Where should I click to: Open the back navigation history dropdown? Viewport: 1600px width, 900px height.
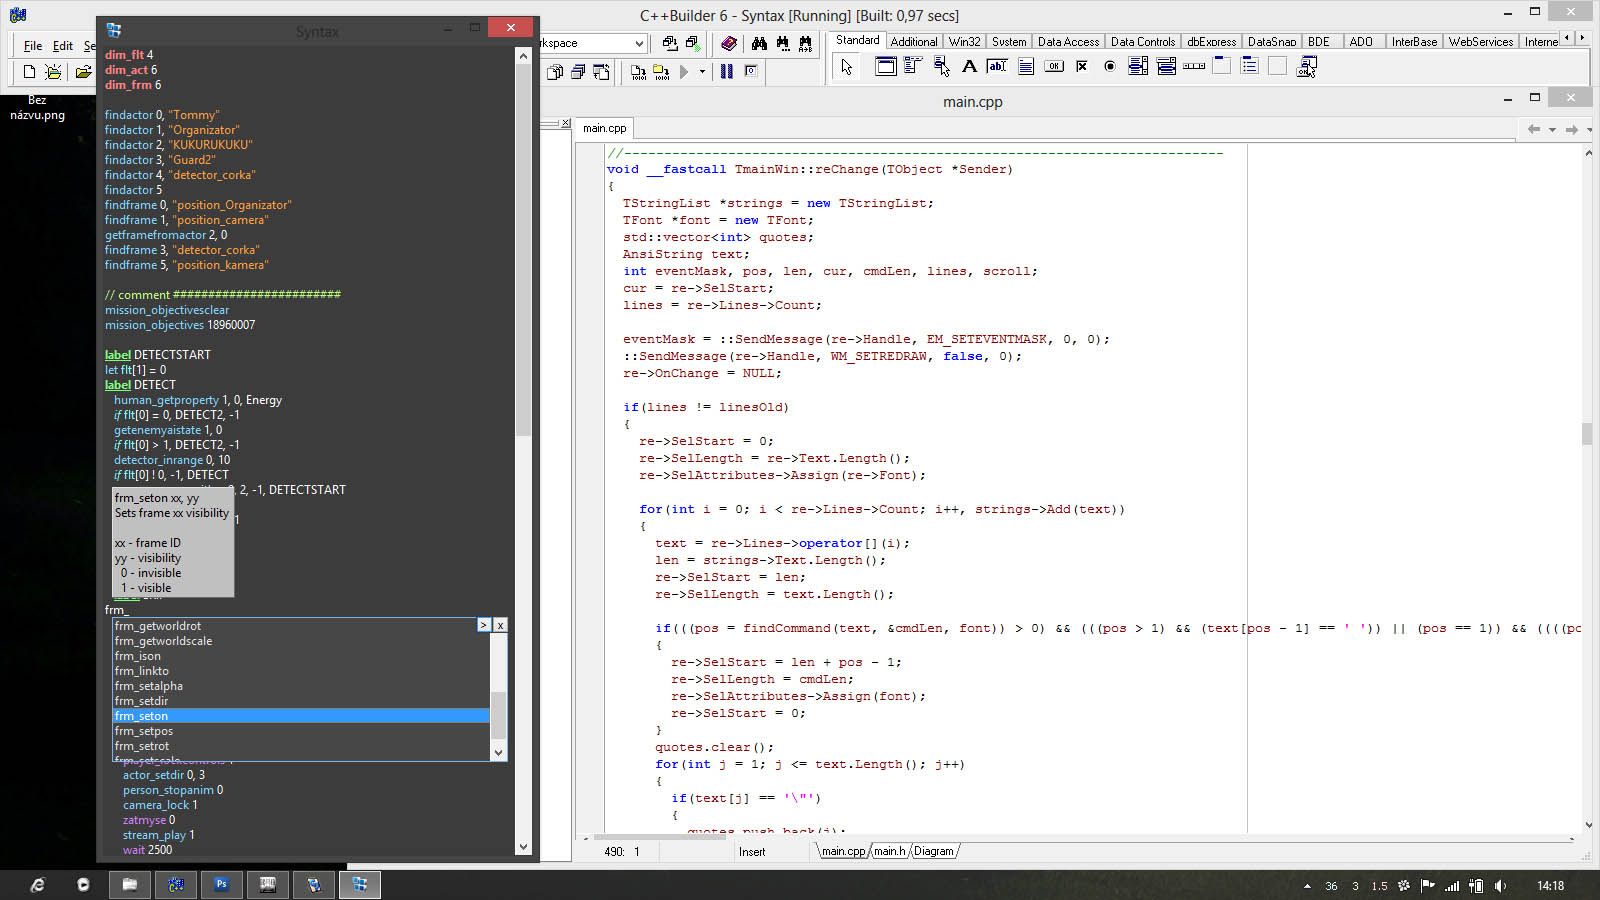point(1552,129)
